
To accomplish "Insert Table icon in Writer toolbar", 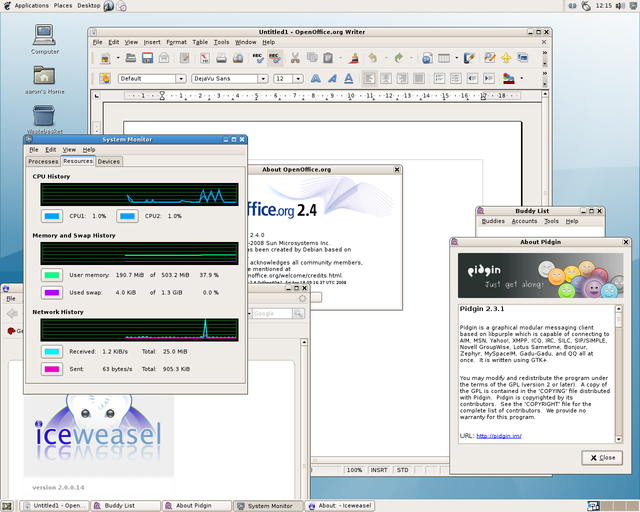I will pyautogui.click(x=444, y=58).
